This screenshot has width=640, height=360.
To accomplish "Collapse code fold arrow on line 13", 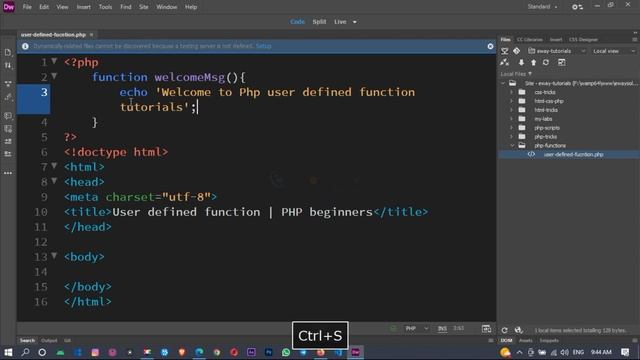I will 54,256.
